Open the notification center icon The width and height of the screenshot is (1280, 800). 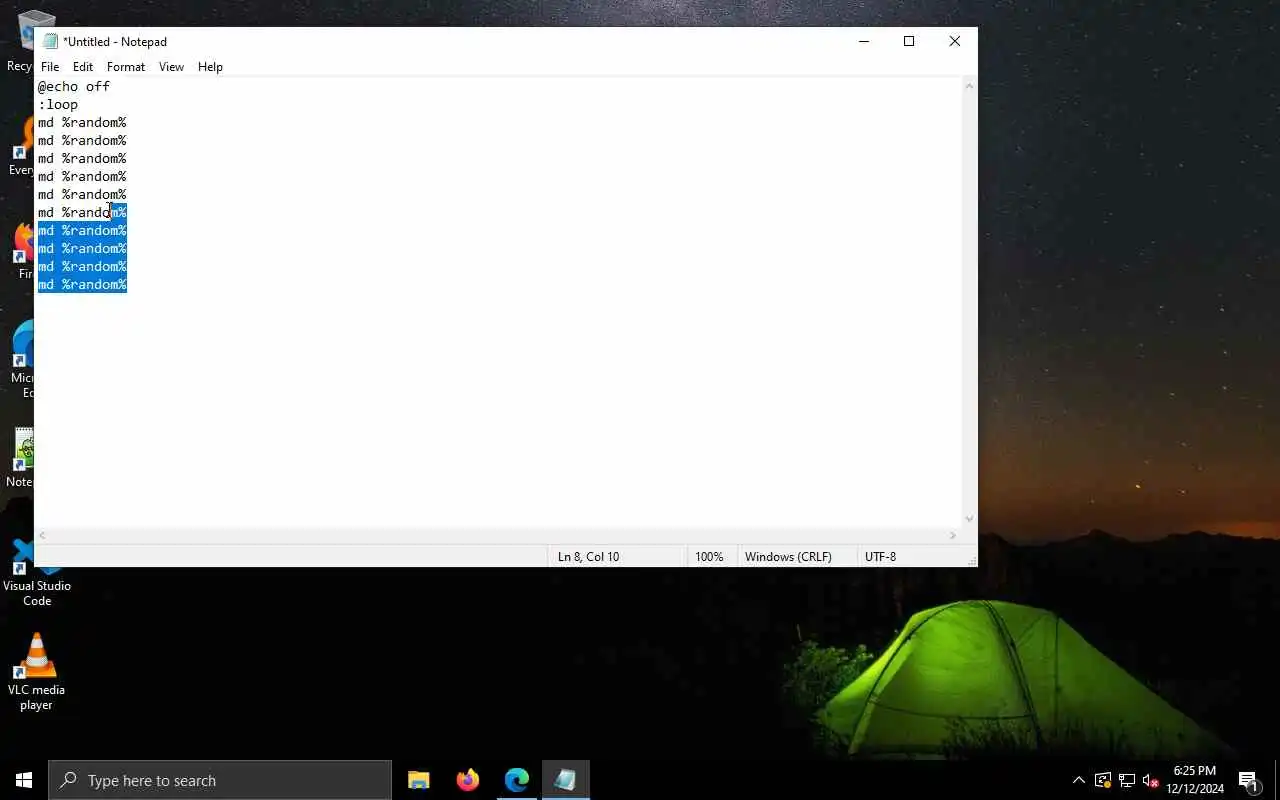(1248, 780)
